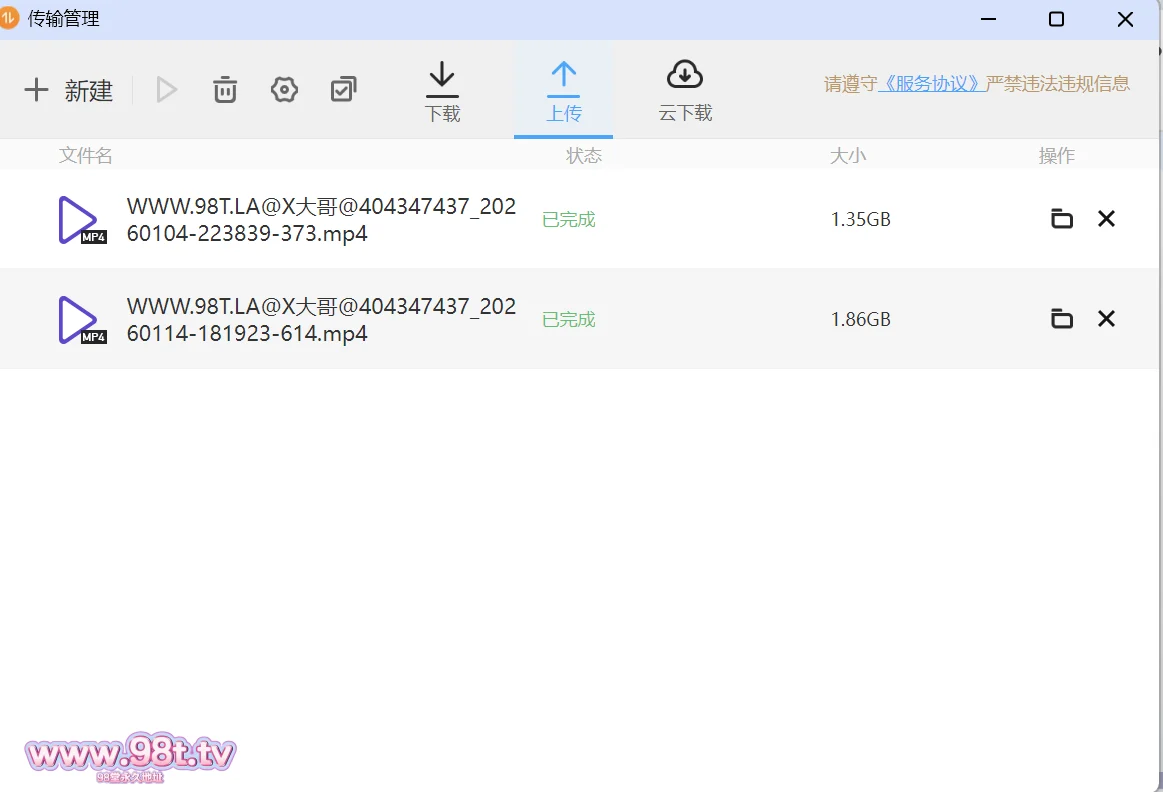Select the 上传 tab
The image size is (1163, 792).
pos(563,92)
